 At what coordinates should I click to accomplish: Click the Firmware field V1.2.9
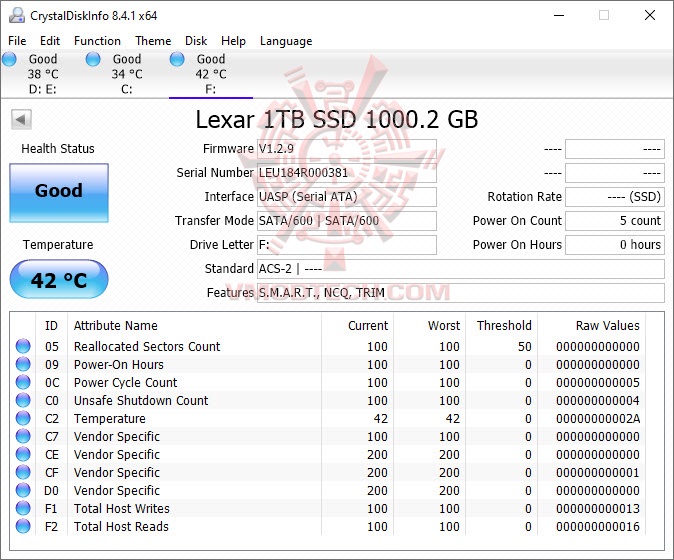346,149
